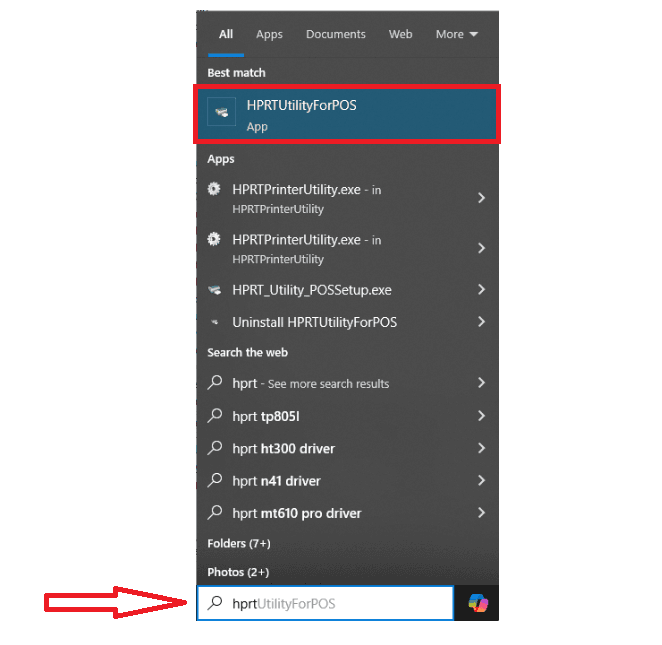Click the gear icon of first HPRTPrinterUtility.exe result

point(214,189)
